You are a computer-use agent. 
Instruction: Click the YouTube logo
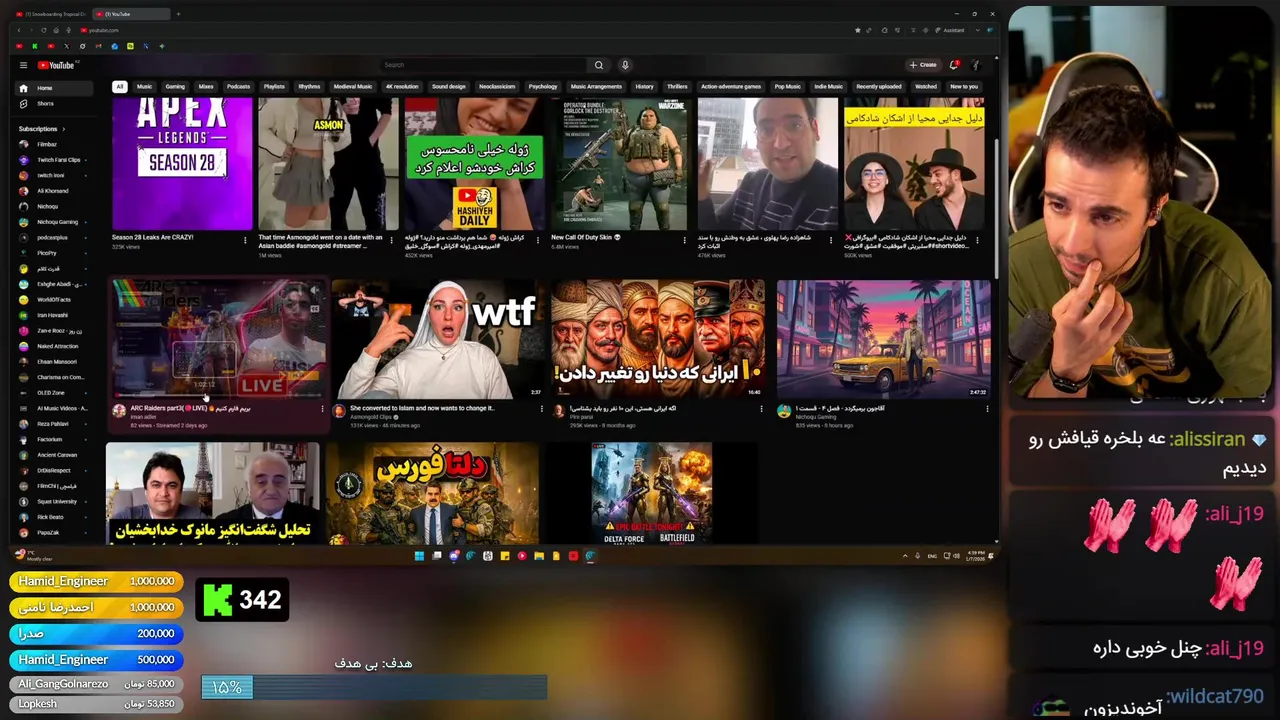pos(57,65)
